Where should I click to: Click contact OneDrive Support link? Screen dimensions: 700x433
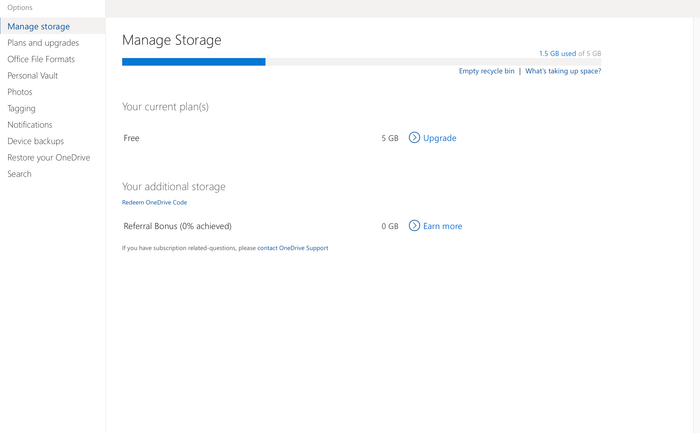click(293, 248)
